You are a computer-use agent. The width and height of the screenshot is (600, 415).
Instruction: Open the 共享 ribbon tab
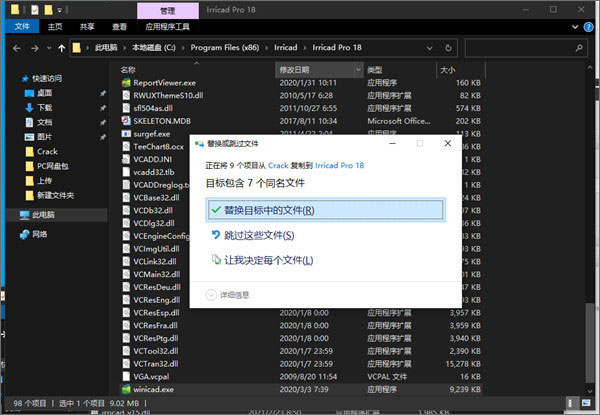click(x=87, y=27)
